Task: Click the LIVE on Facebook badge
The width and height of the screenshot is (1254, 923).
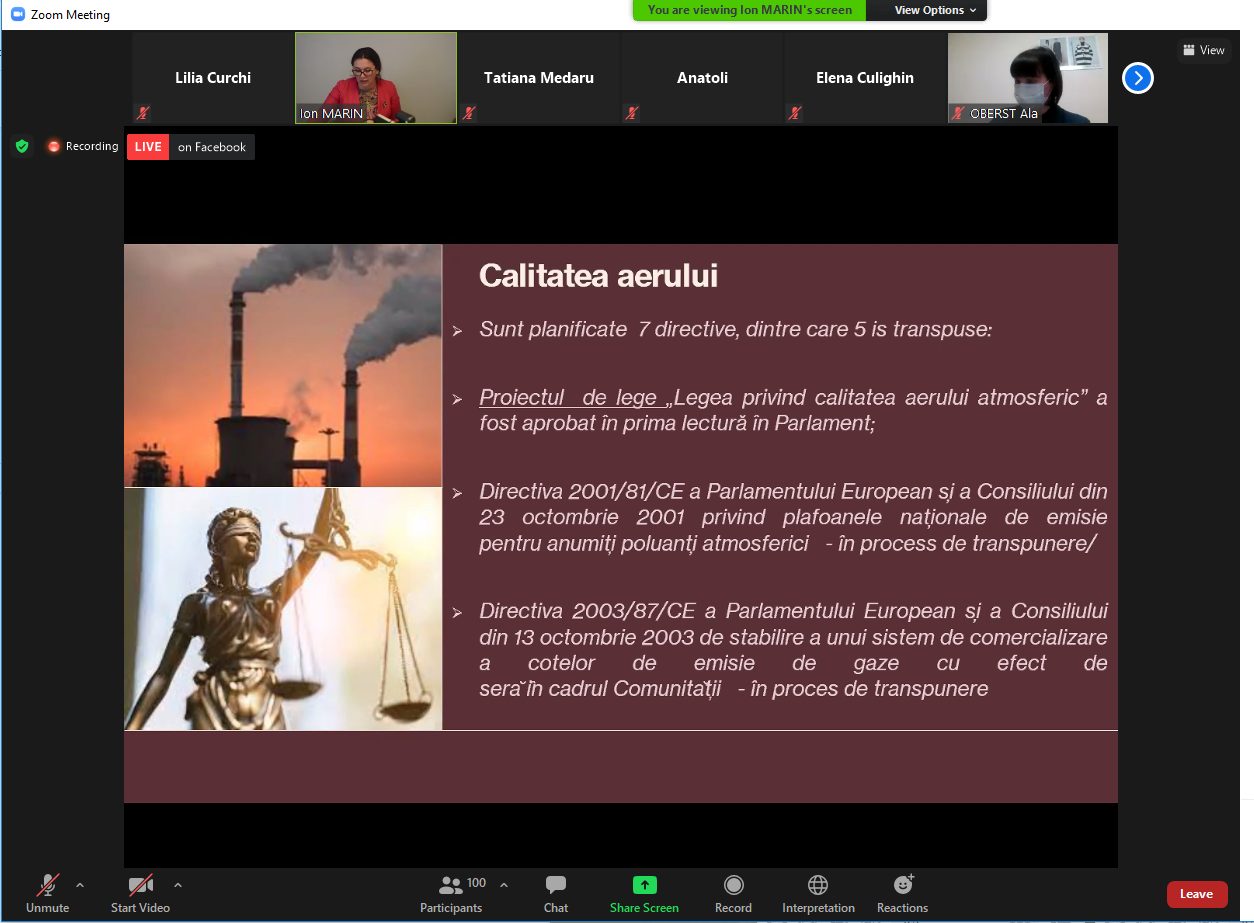Action: click(191, 147)
